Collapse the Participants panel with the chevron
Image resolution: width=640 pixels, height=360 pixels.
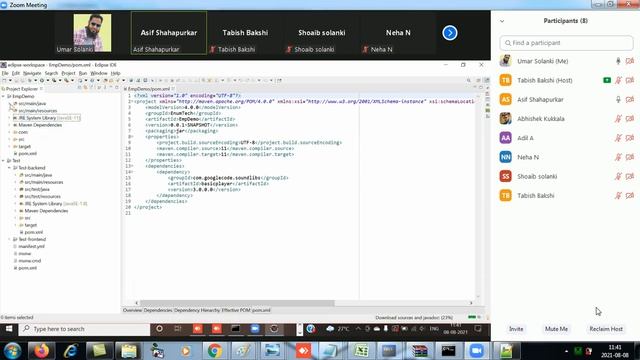502,21
